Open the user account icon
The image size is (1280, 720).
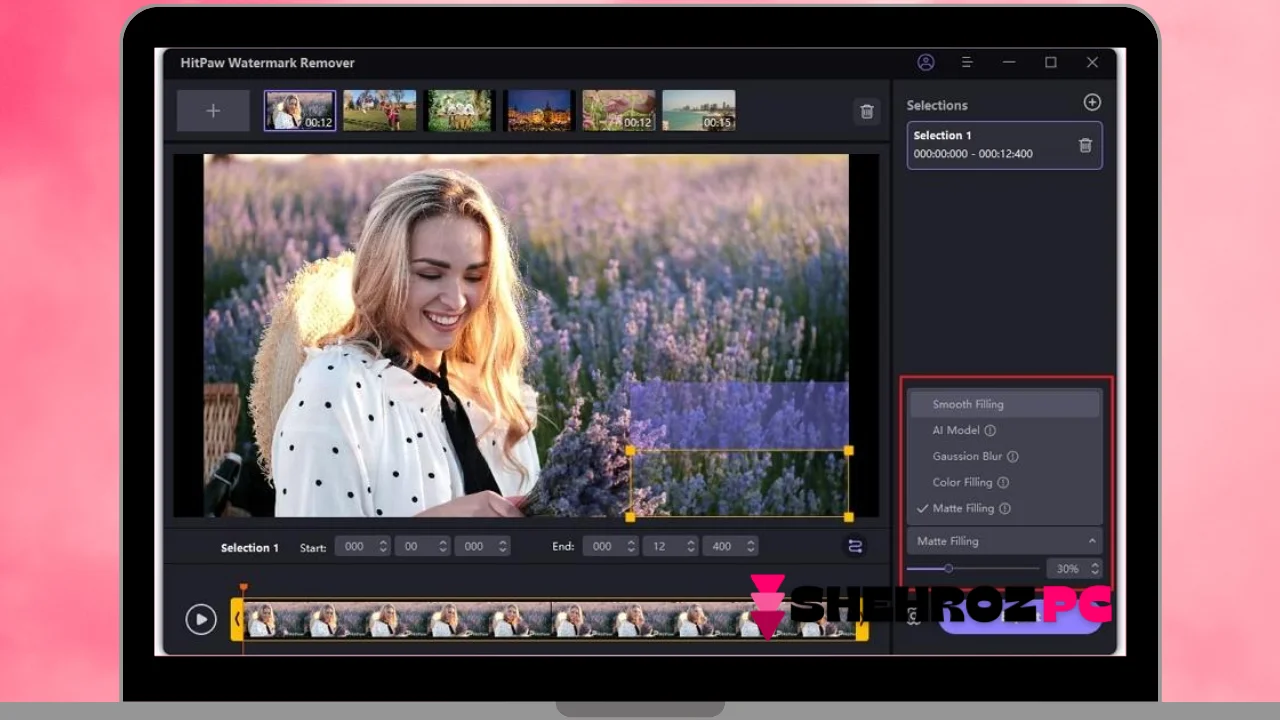pyautogui.click(x=926, y=62)
